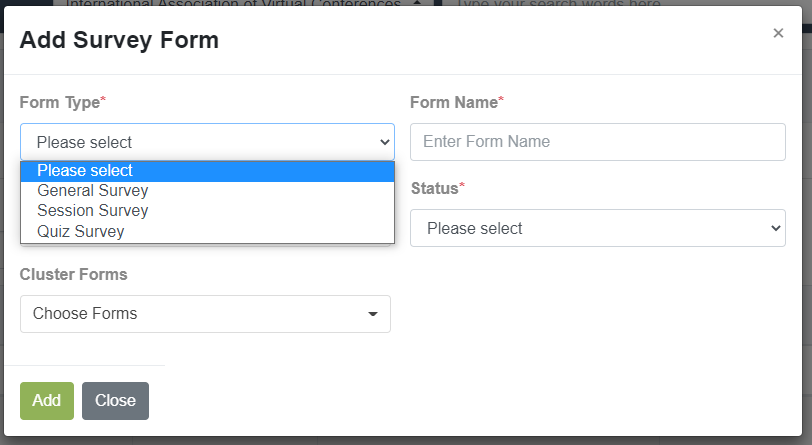
Task: Click the Status dropdown chevron arrow
Action: coord(775,228)
